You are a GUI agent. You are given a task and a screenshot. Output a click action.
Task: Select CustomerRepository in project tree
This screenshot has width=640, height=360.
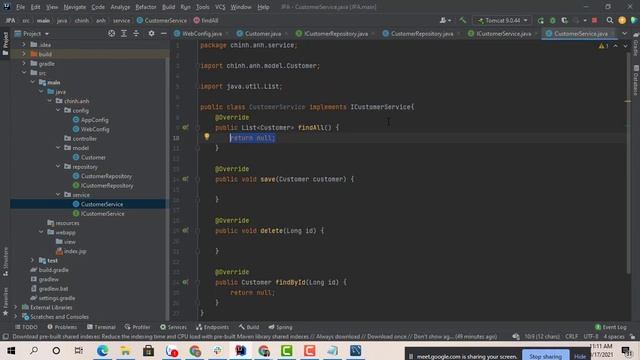coord(106,176)
